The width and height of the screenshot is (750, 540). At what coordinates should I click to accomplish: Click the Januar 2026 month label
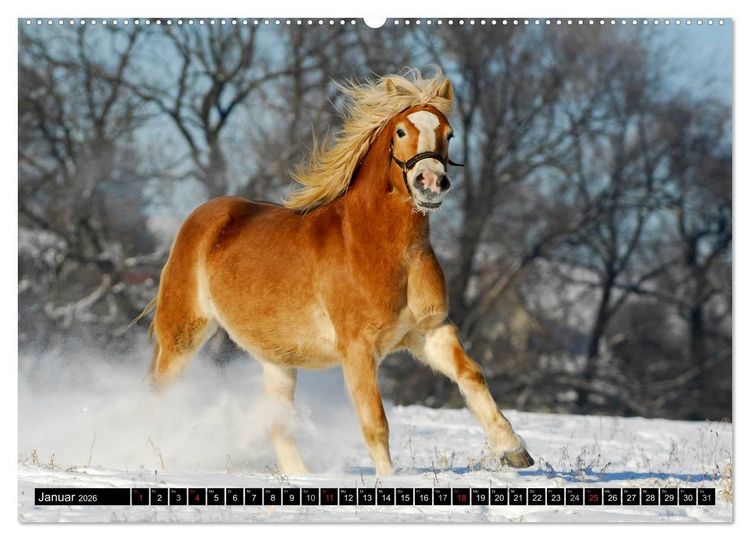[x=67, y=497]
